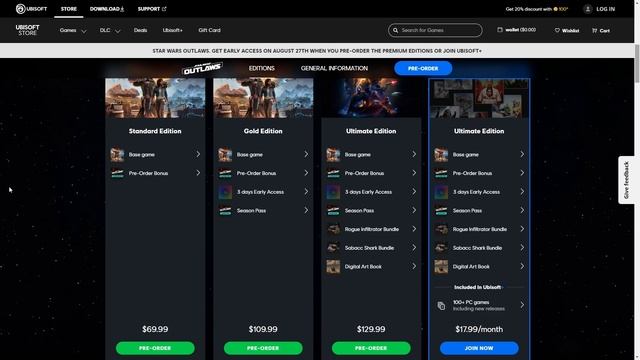Expand Gold Edition Pre-Order Bonus chevron

click(x=306, y=173)
